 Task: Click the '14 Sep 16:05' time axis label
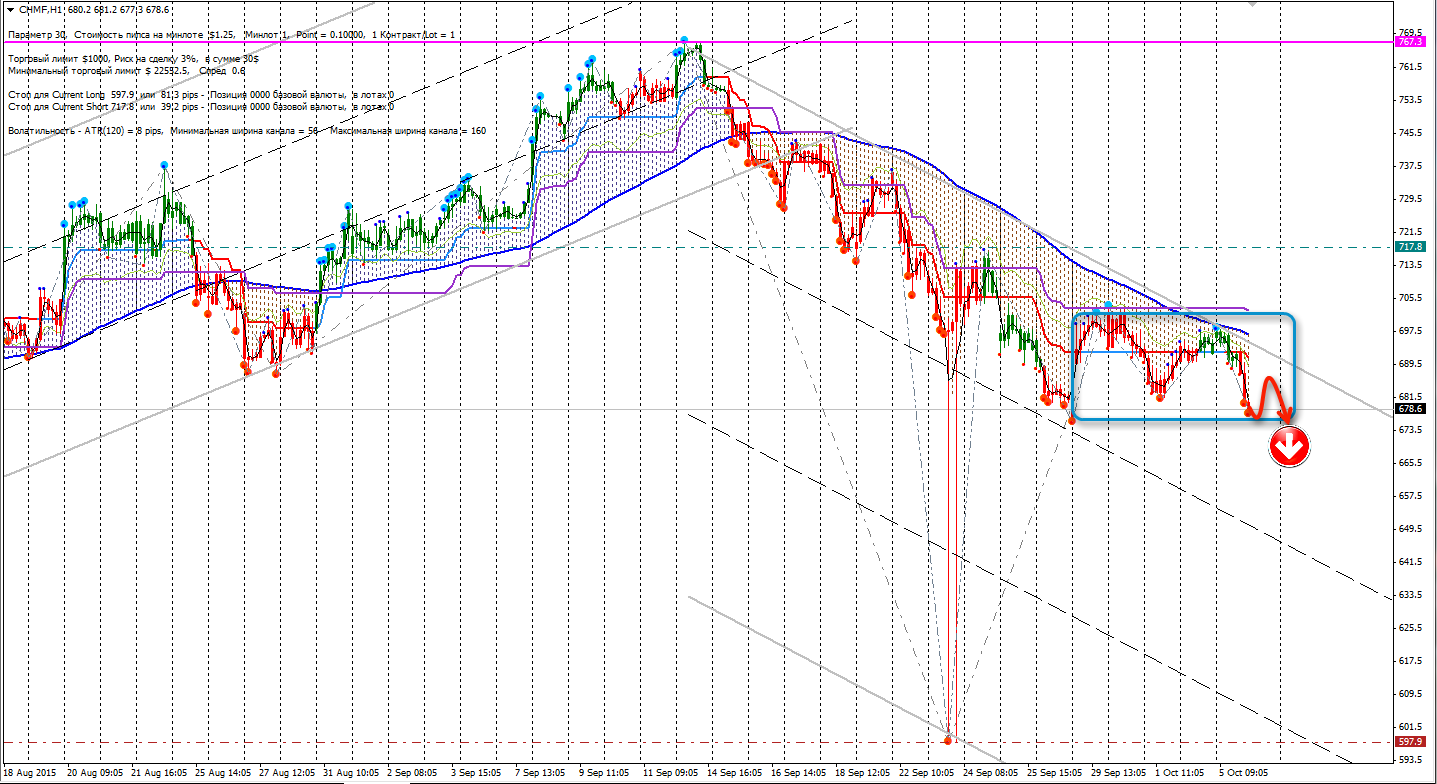click(736, 773)
